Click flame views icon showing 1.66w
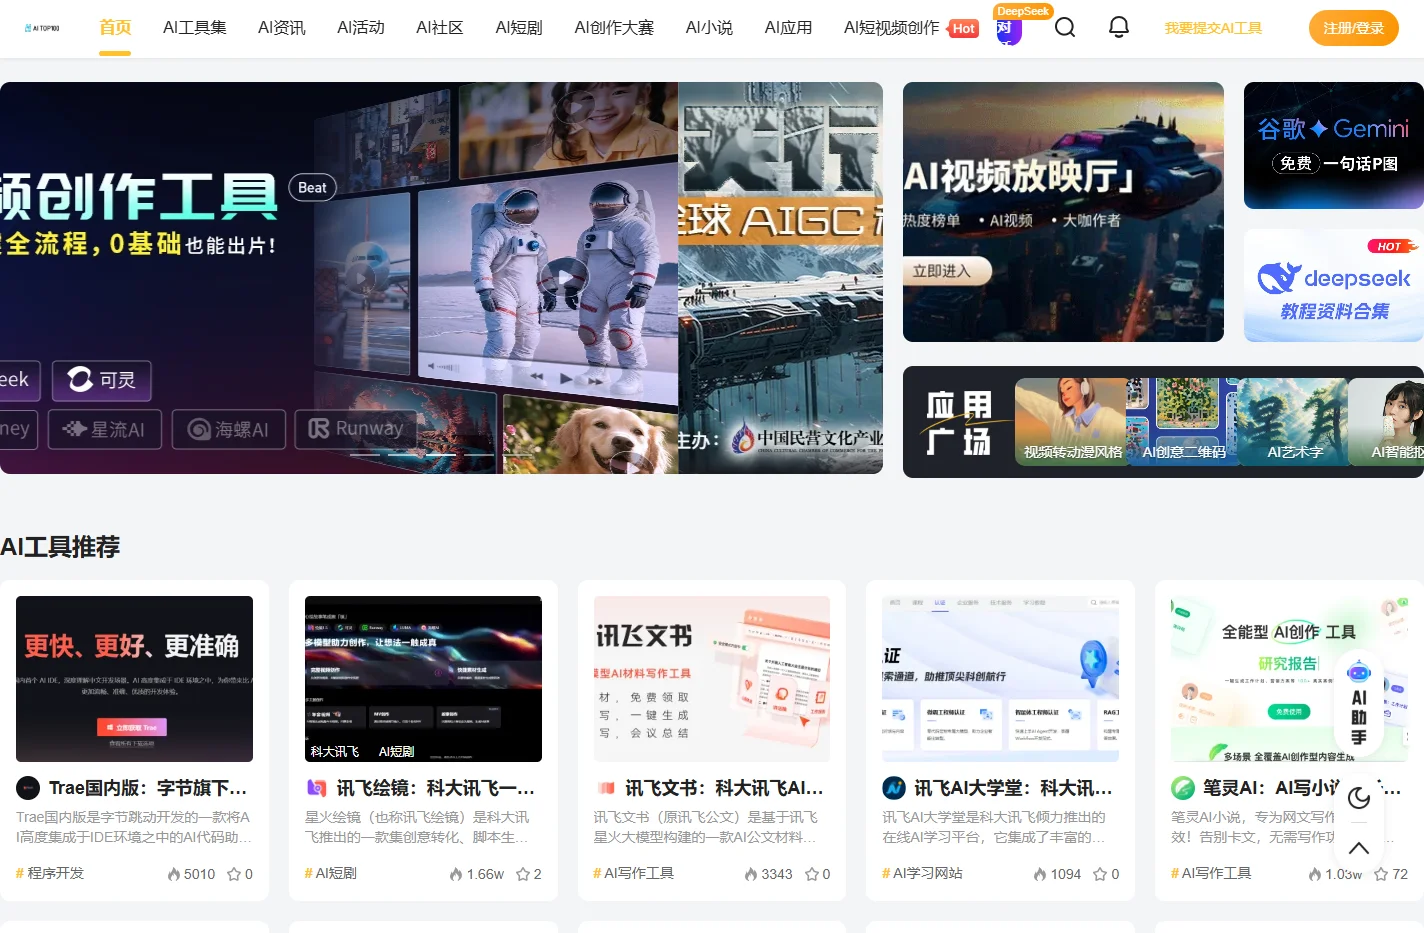1424x933 pixels. click(x=457, y=874)
